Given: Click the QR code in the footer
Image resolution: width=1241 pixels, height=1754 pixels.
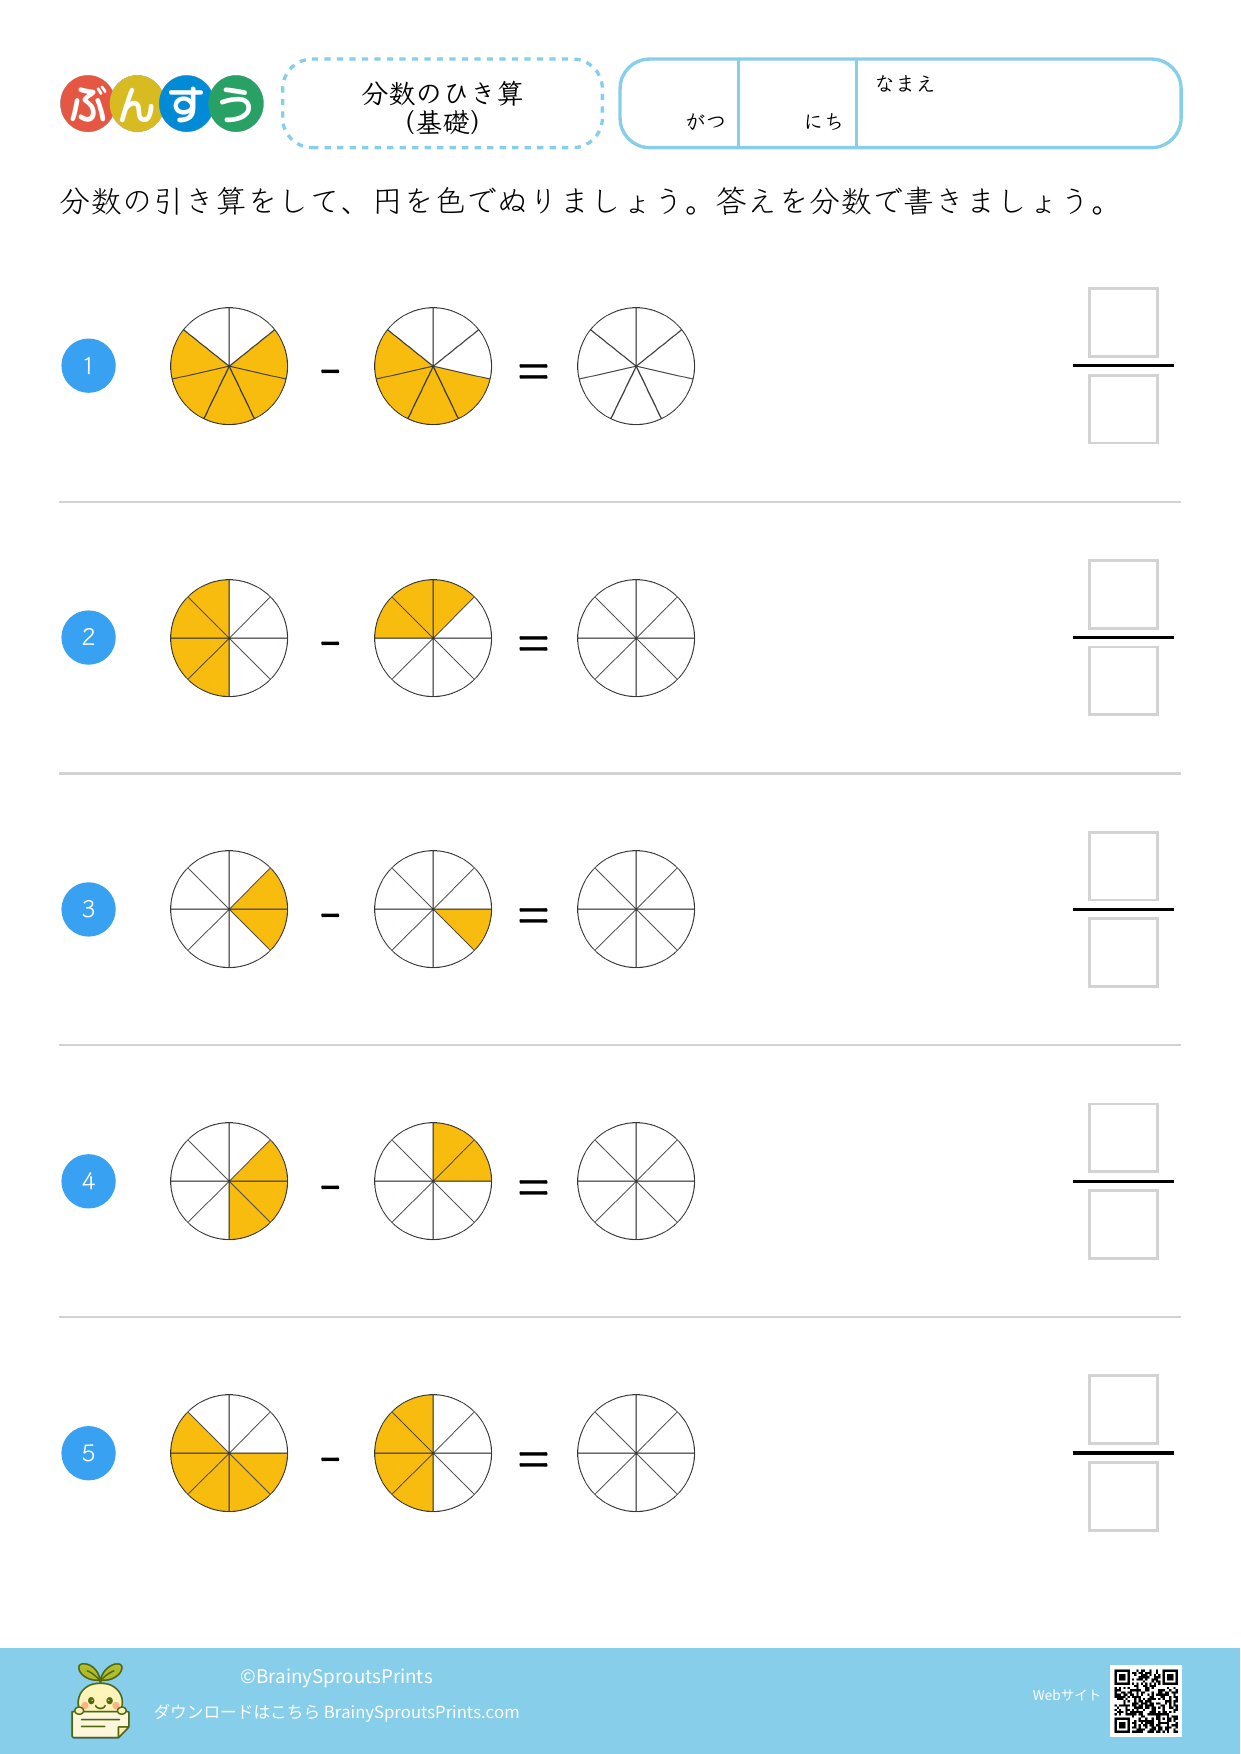Looking at the screenshot, I should coord(1145,1700).
